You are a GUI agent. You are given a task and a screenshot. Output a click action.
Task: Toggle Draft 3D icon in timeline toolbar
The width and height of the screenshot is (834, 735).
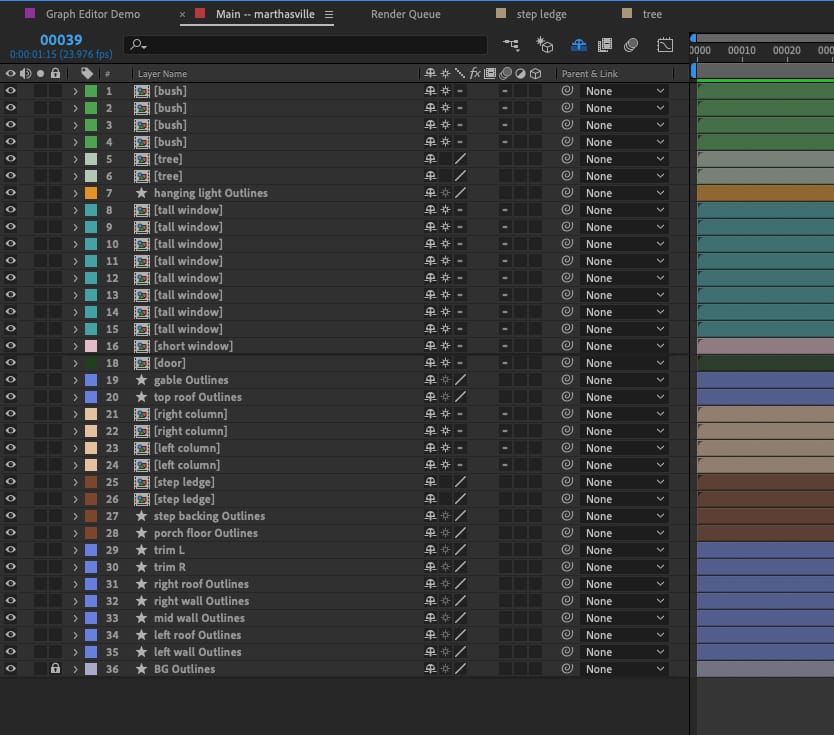point(545,45)
